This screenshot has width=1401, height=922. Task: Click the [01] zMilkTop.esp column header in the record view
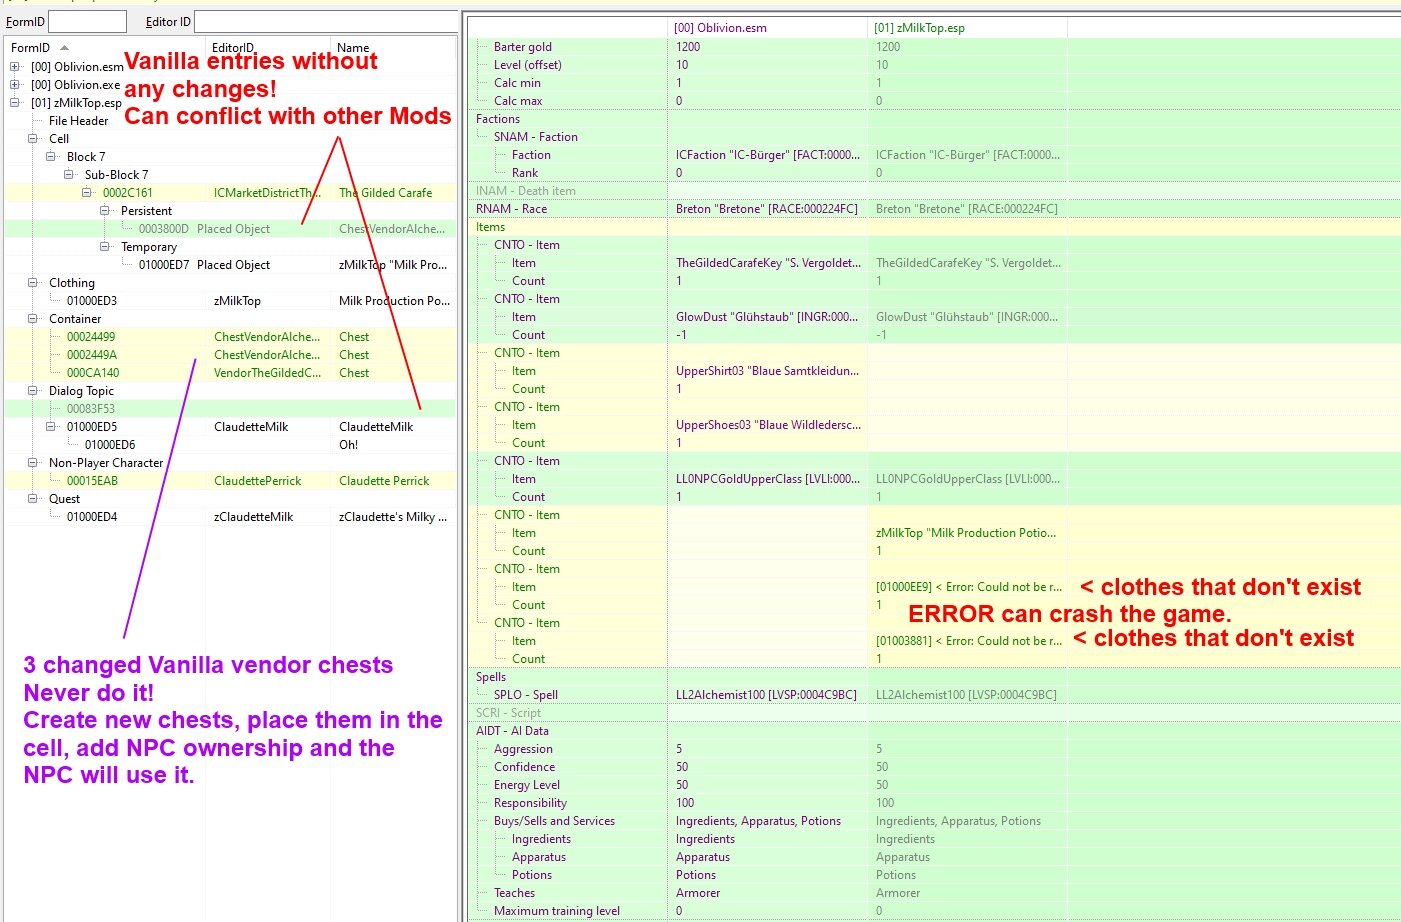pos(967,28)
